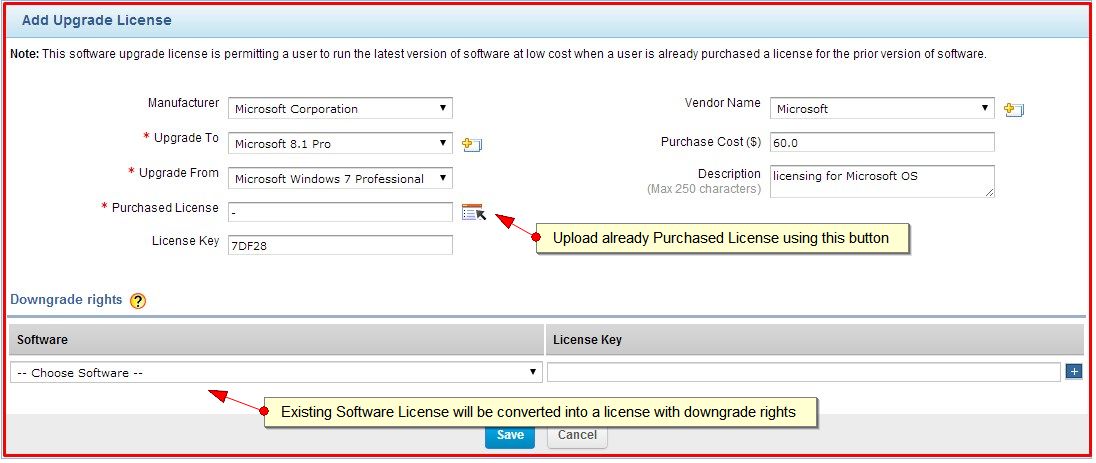The height and width of the screenshot is (463, 1096).
Task: Click the Software column header
Action: (277, 340)
